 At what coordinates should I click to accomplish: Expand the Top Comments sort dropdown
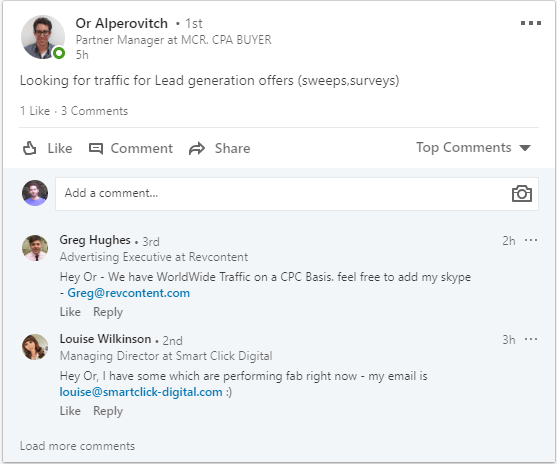[x=473, y=147]
